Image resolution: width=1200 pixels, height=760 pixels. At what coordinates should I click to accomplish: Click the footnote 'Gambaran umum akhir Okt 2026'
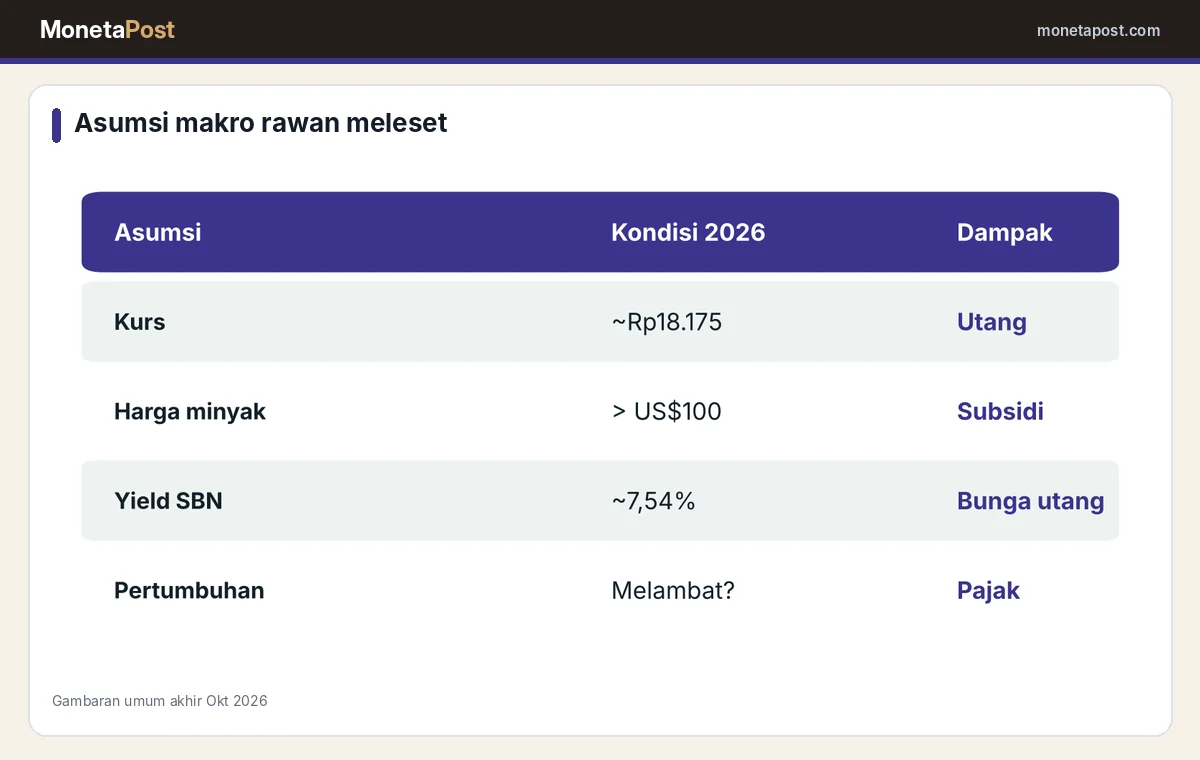tap(160, 701)
